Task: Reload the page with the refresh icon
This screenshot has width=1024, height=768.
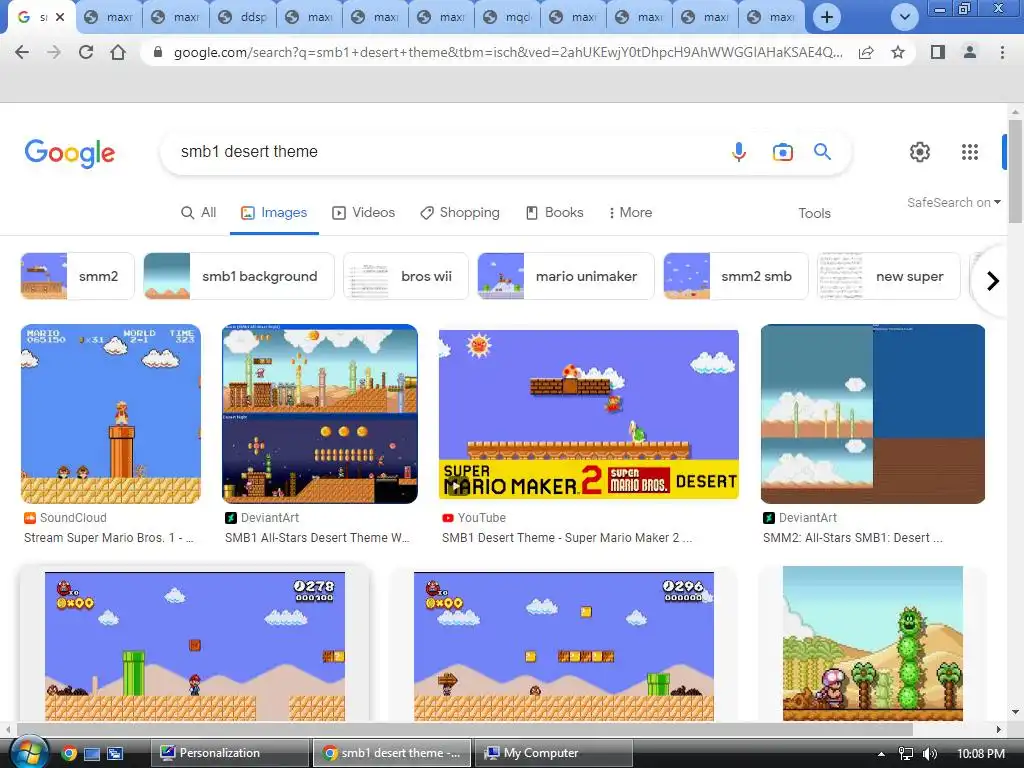Action: pos(86,52)
